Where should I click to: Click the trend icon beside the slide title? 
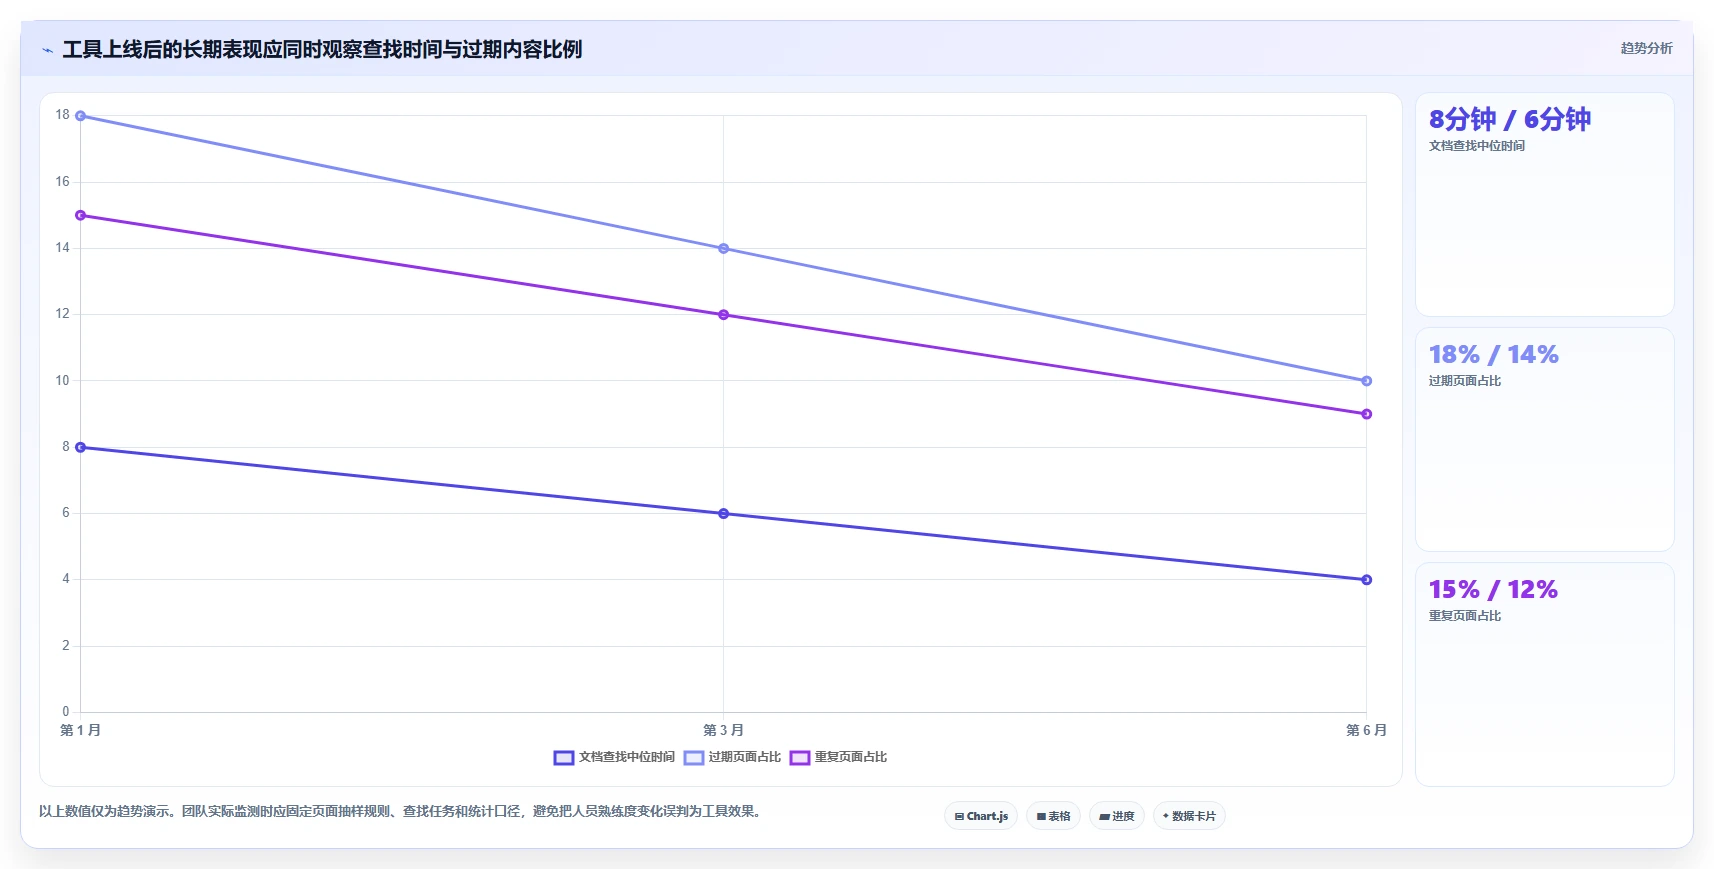tap(47, 50)
